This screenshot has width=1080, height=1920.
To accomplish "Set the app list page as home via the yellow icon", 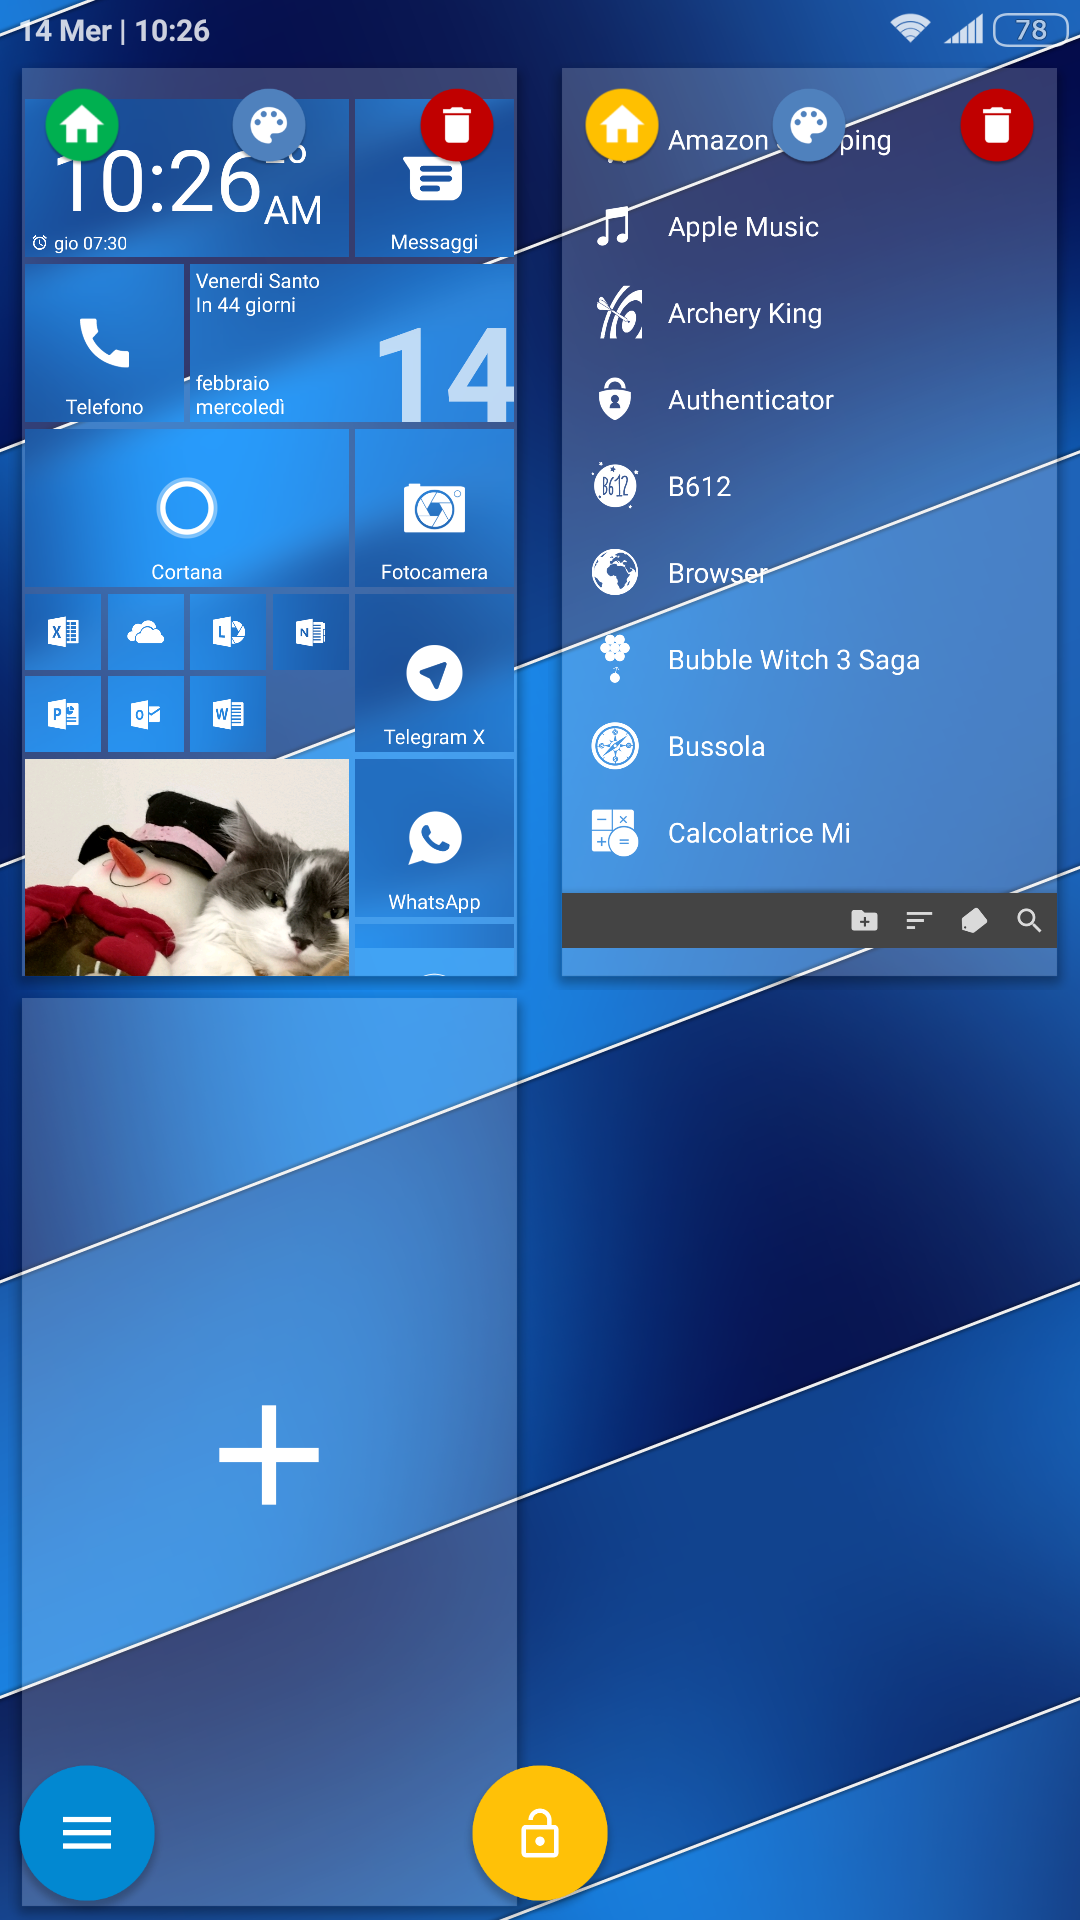I will pyautogui.click(x=622, y=126).
